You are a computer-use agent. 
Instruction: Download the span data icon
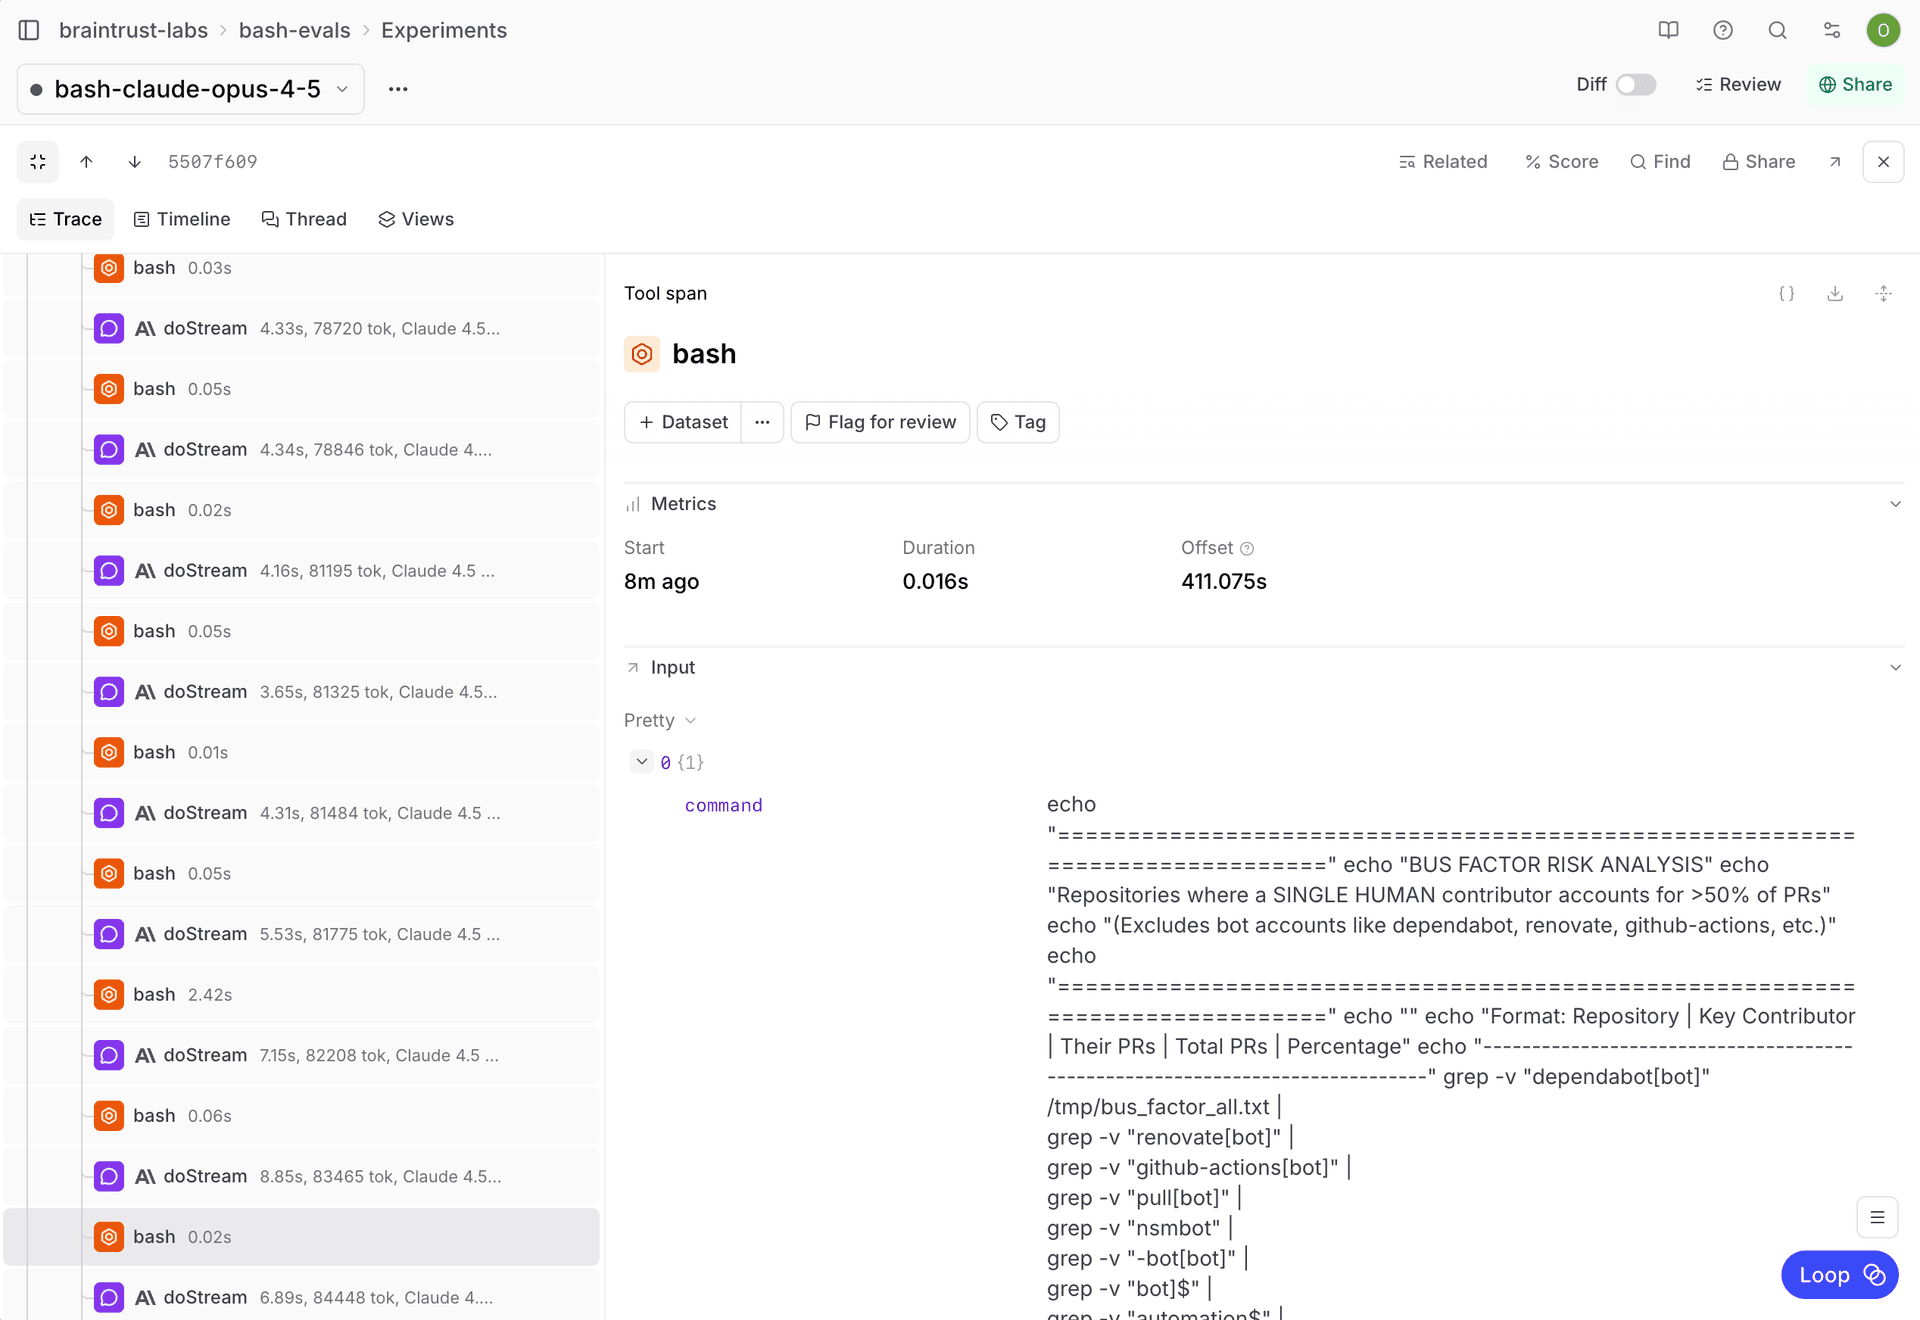(1835, 293)
